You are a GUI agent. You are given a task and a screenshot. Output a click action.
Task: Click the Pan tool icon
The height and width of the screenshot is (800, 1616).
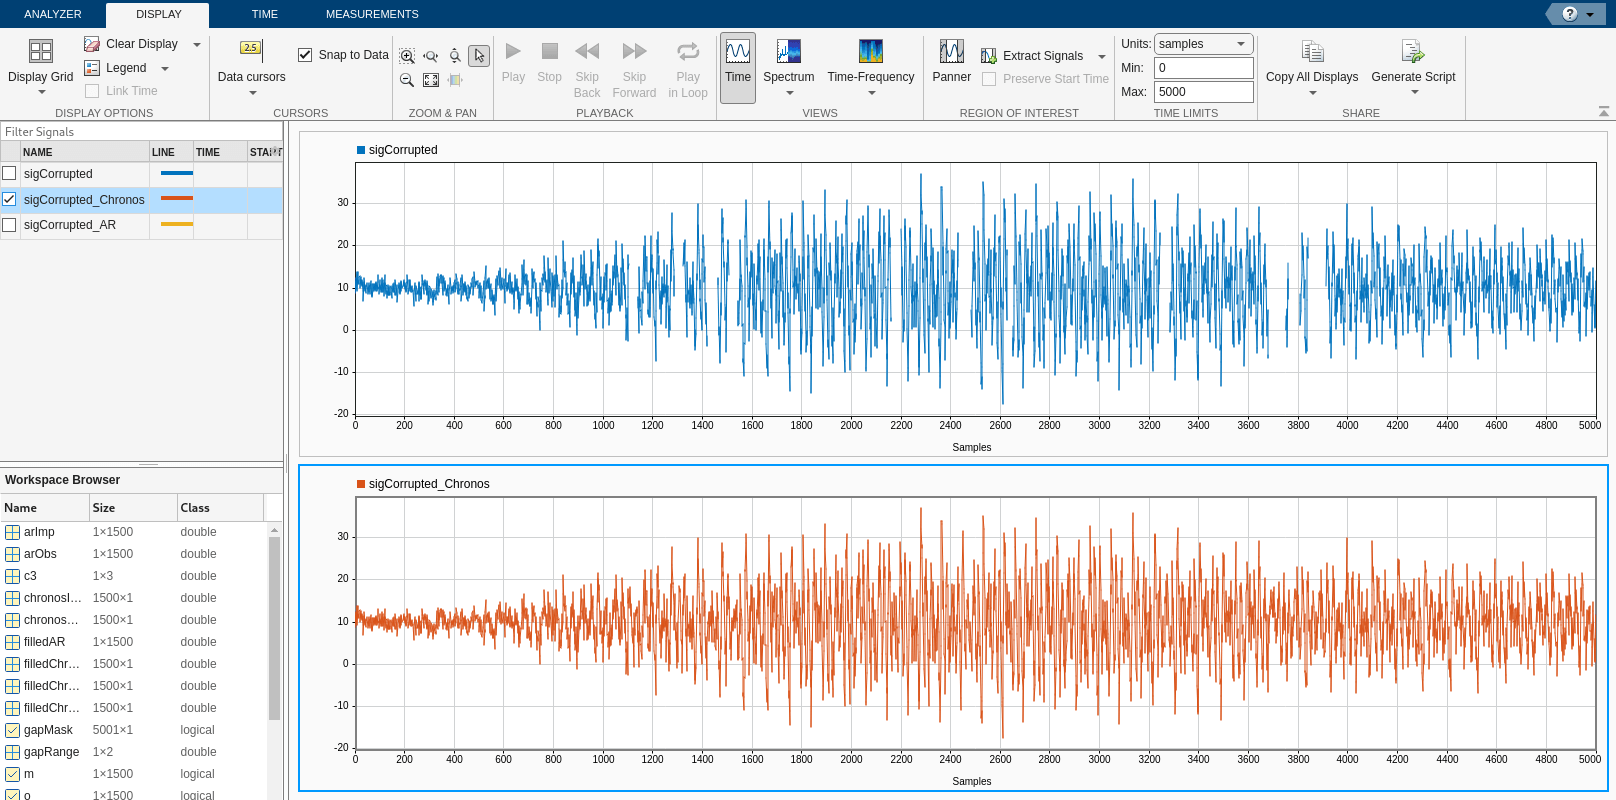click(x=455, y=80)
